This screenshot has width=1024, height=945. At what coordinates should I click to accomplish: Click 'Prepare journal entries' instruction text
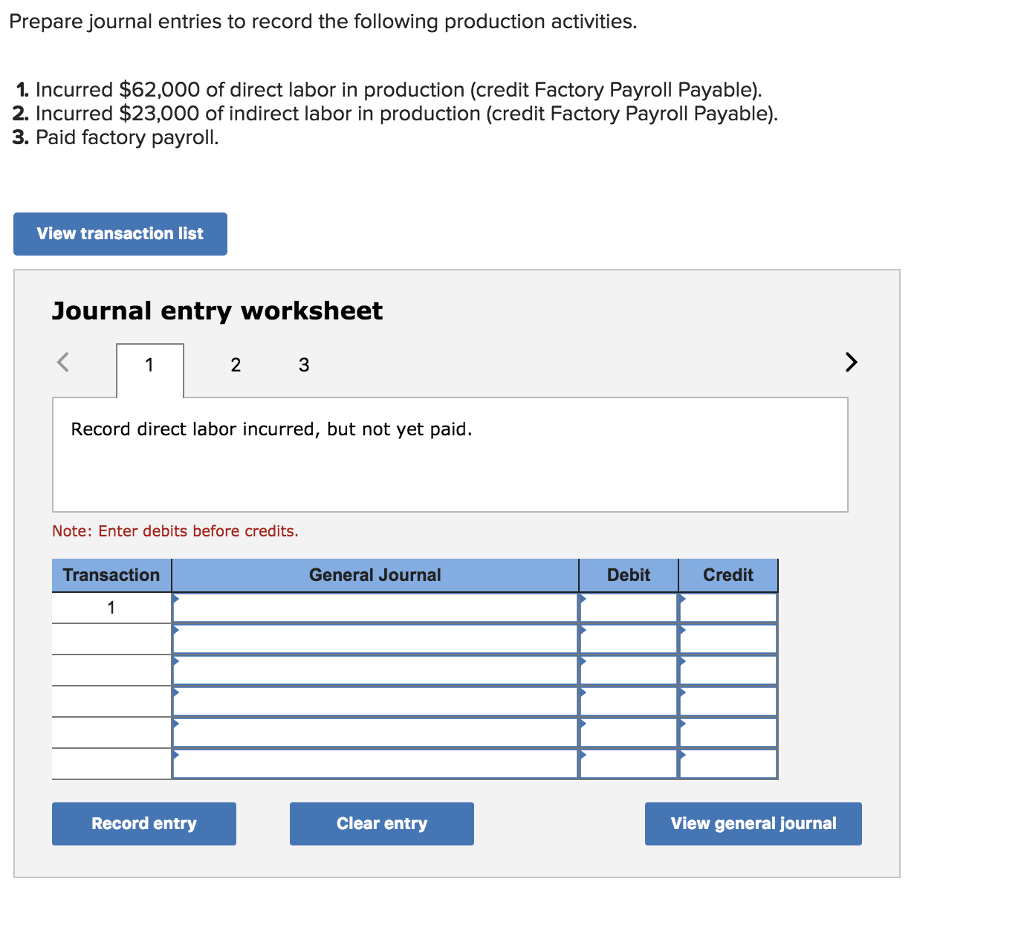(323, 22)
